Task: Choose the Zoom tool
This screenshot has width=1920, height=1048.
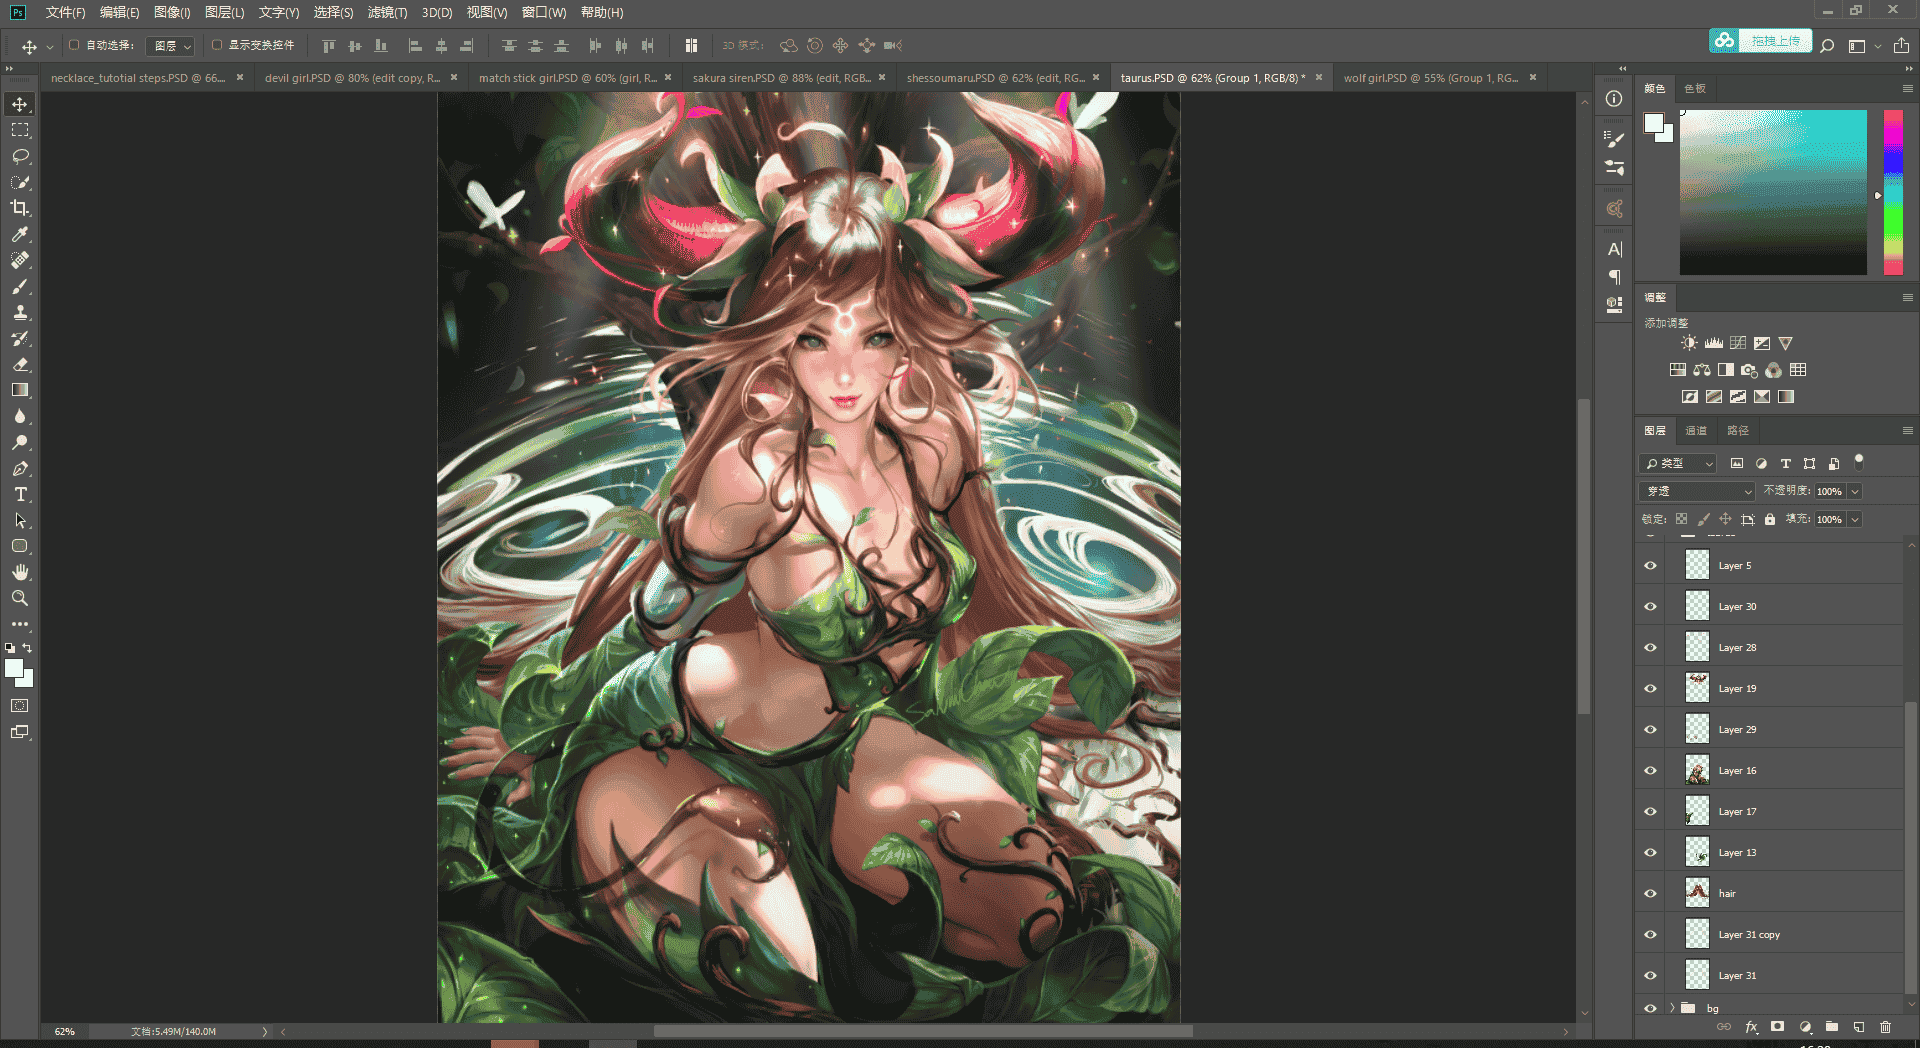Action: pos(20,598)
